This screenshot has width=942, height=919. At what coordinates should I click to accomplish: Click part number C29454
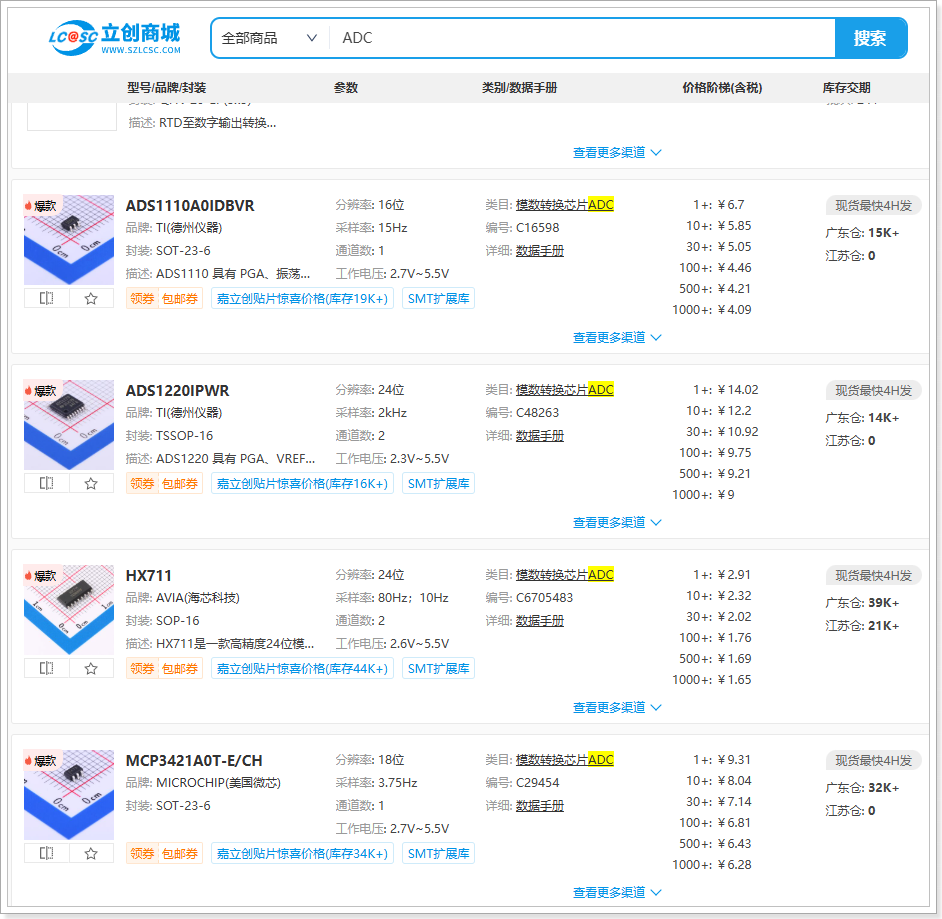coord(537,783)
